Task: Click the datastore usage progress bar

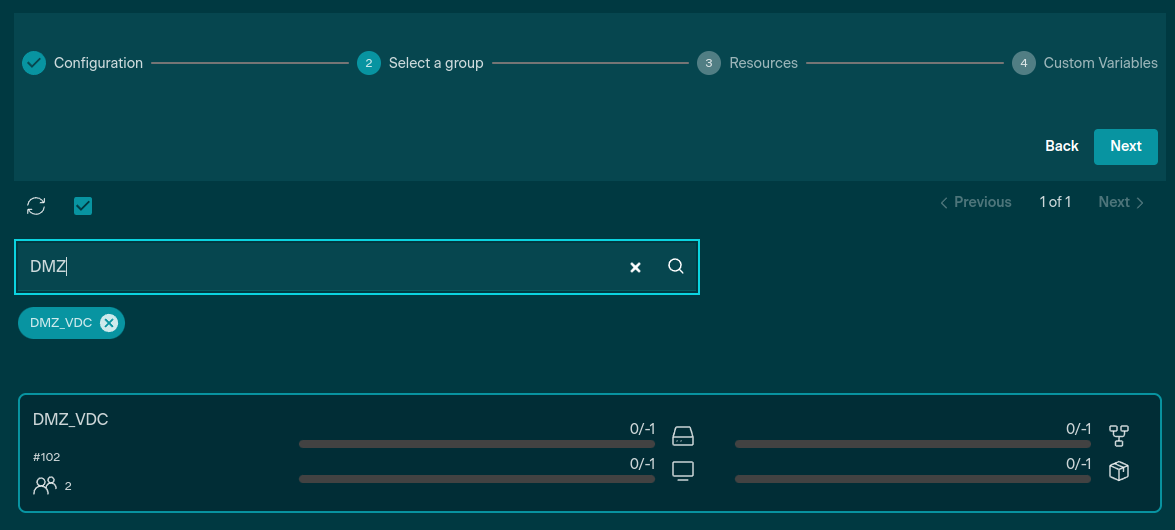Action: (x=476, y=444)
